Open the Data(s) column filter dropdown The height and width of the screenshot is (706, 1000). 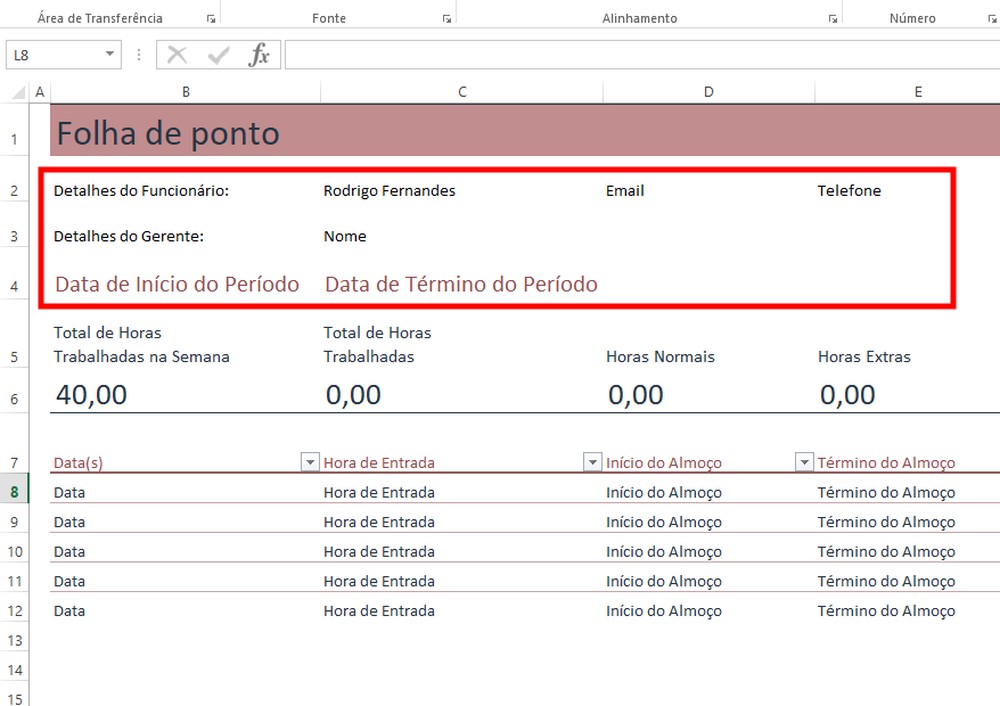309,462
